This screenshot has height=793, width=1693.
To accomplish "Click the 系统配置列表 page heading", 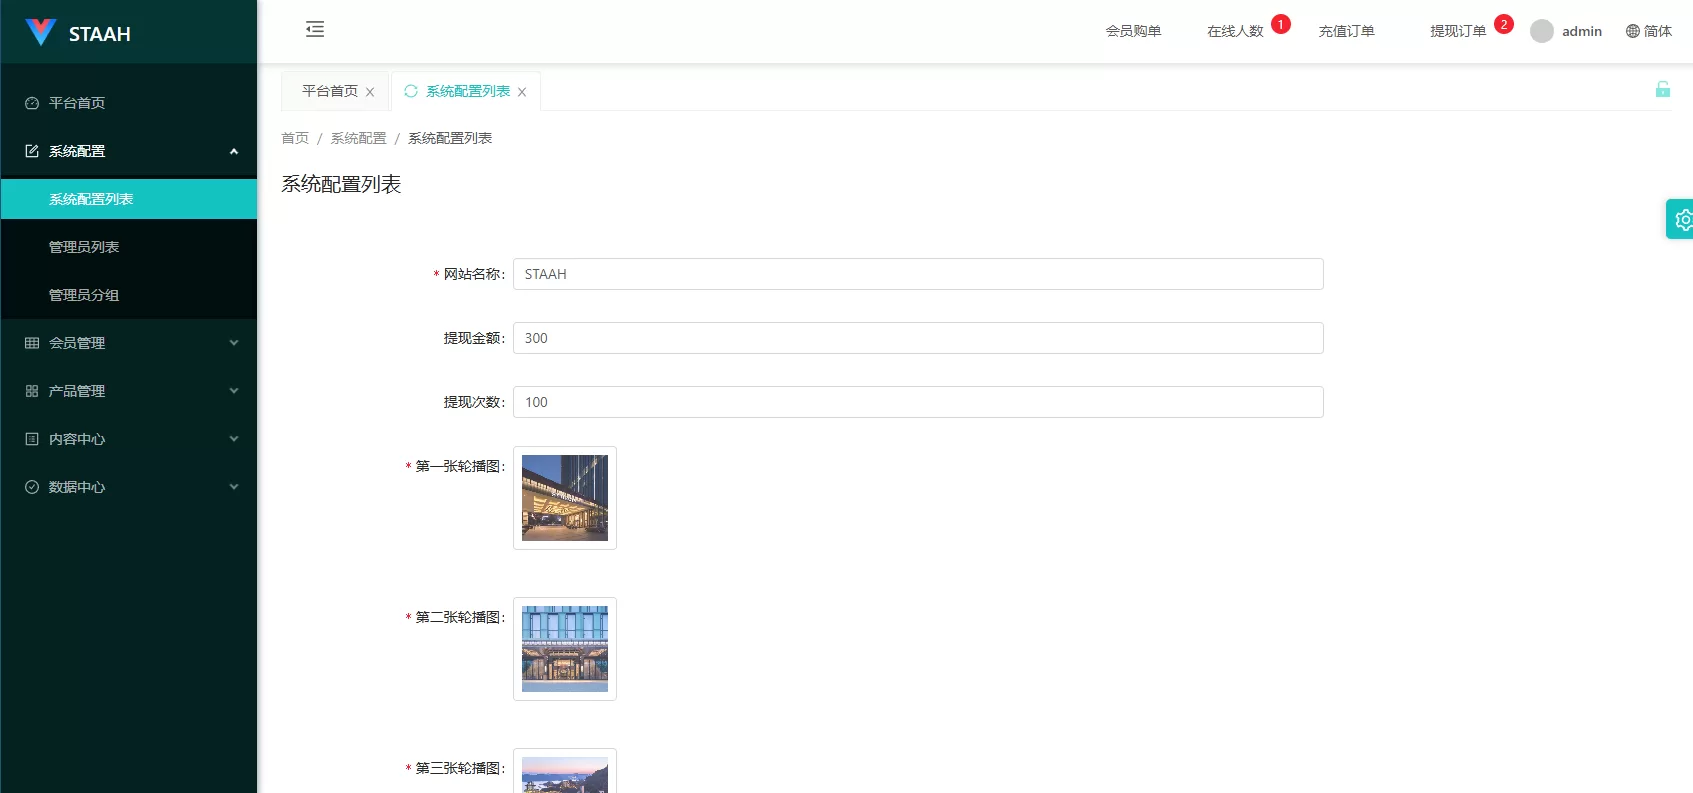I will click(341, 184).
